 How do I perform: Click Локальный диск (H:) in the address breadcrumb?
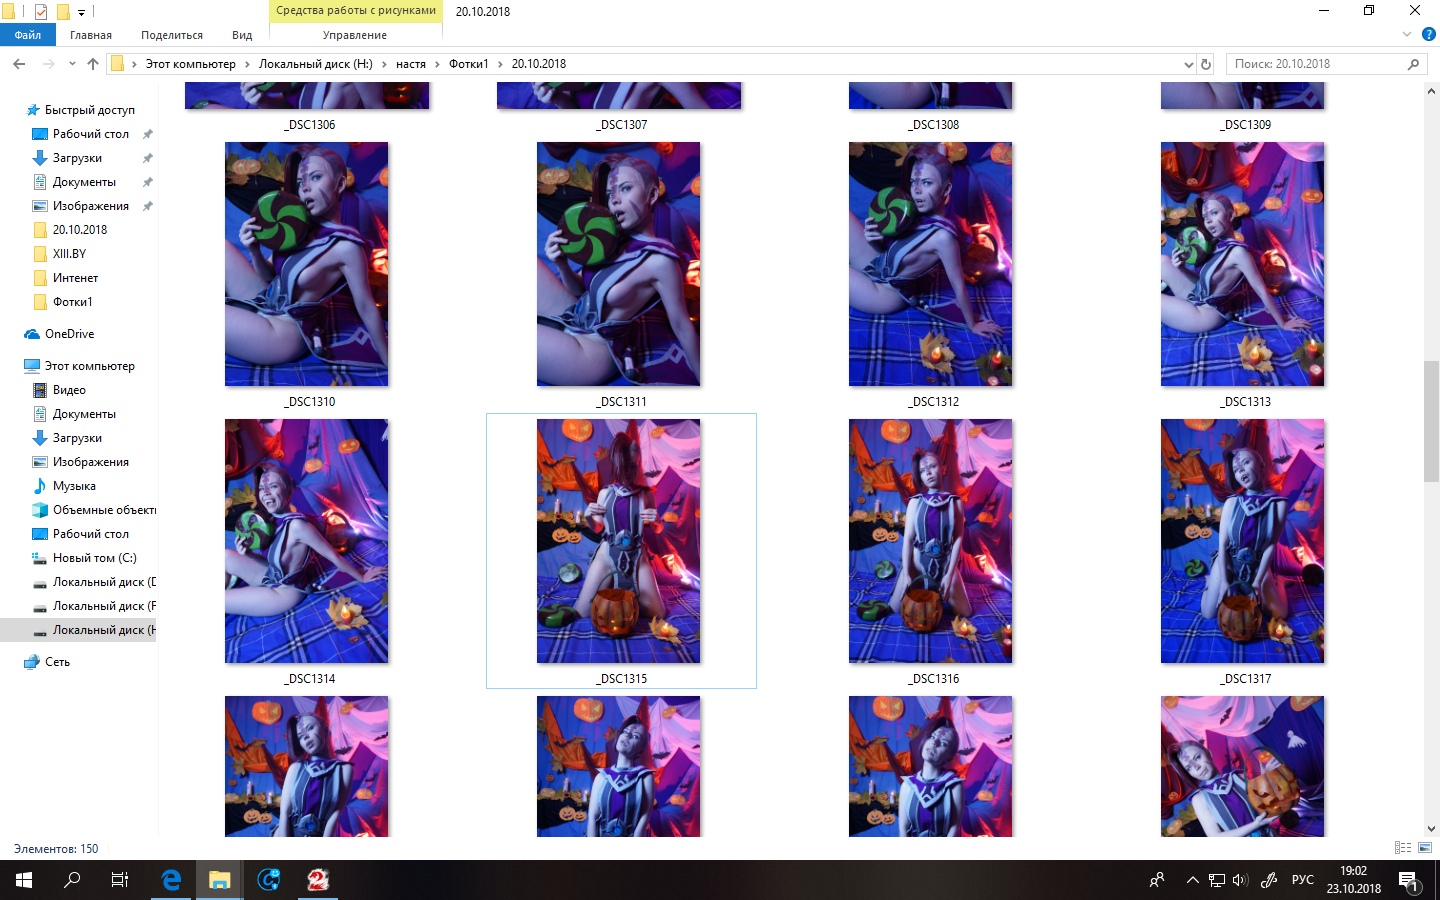[x=316, y=64]
